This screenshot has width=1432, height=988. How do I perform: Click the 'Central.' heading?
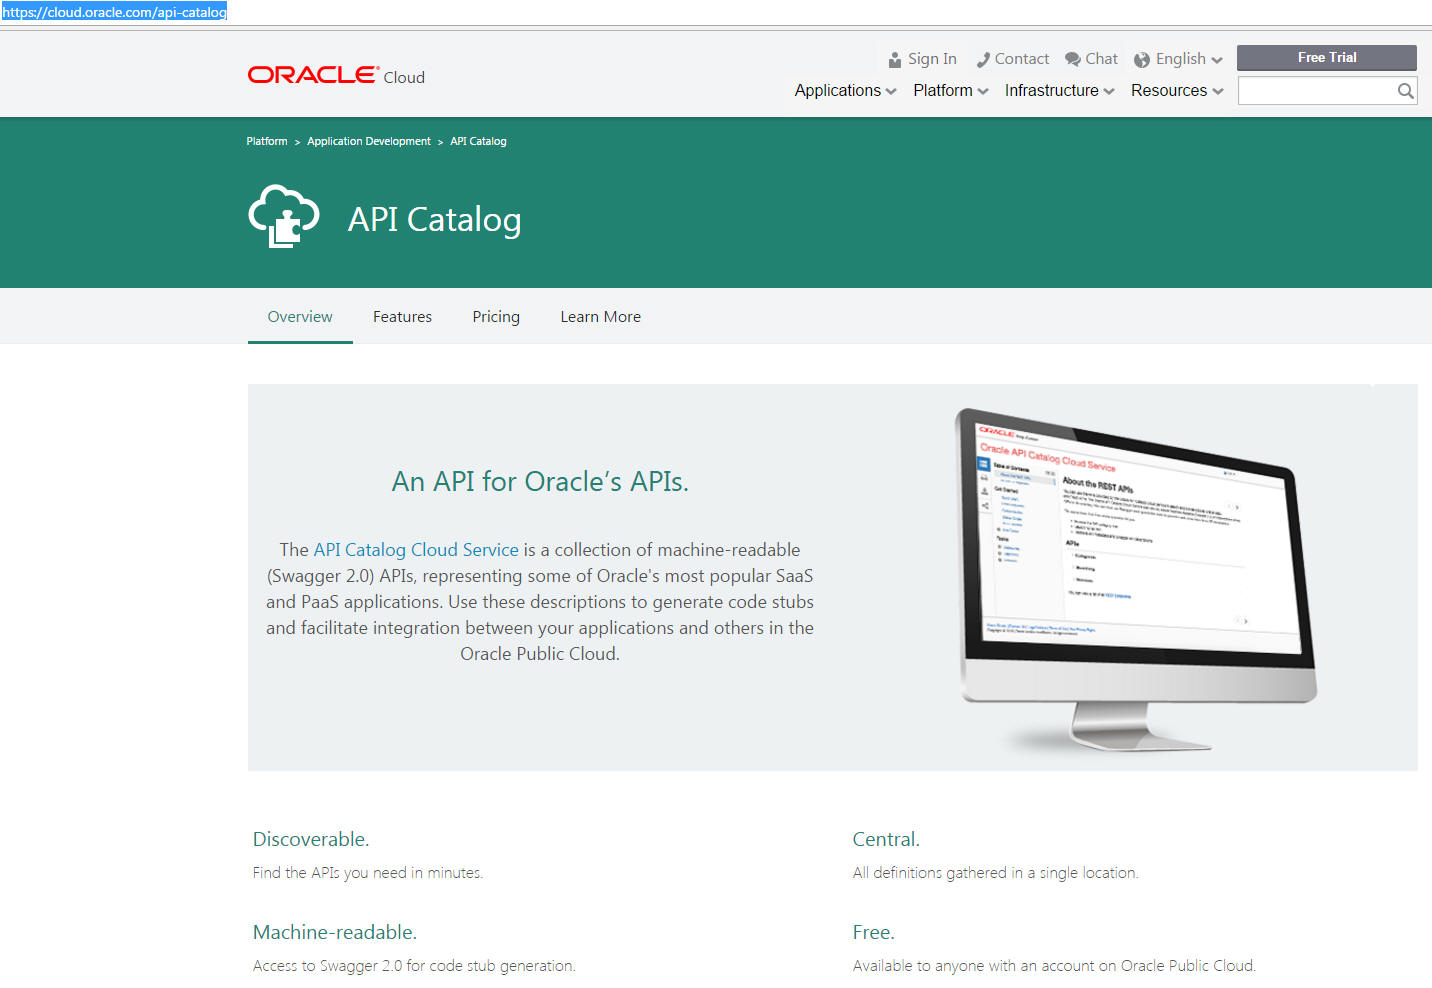[886, 839]
